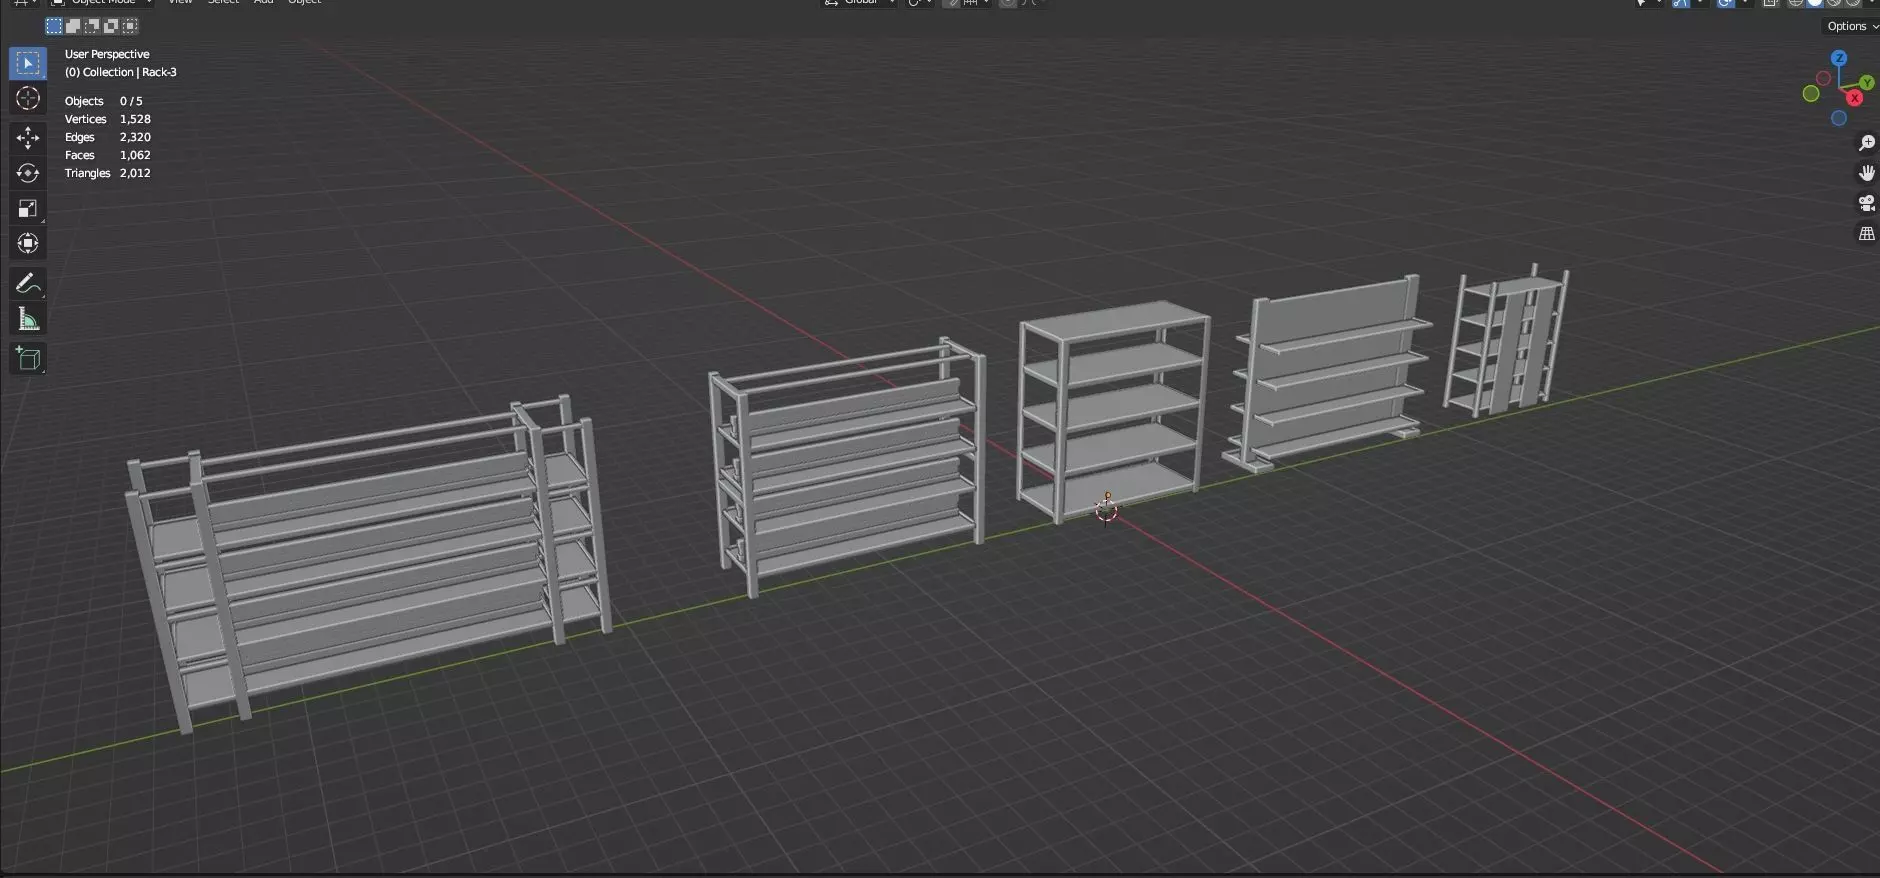
Task: Choose the Move tool
Action: [28, 138]
